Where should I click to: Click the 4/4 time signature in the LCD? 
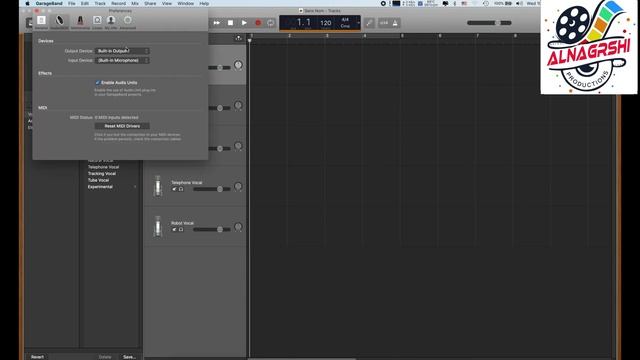[x=345, y=20]
